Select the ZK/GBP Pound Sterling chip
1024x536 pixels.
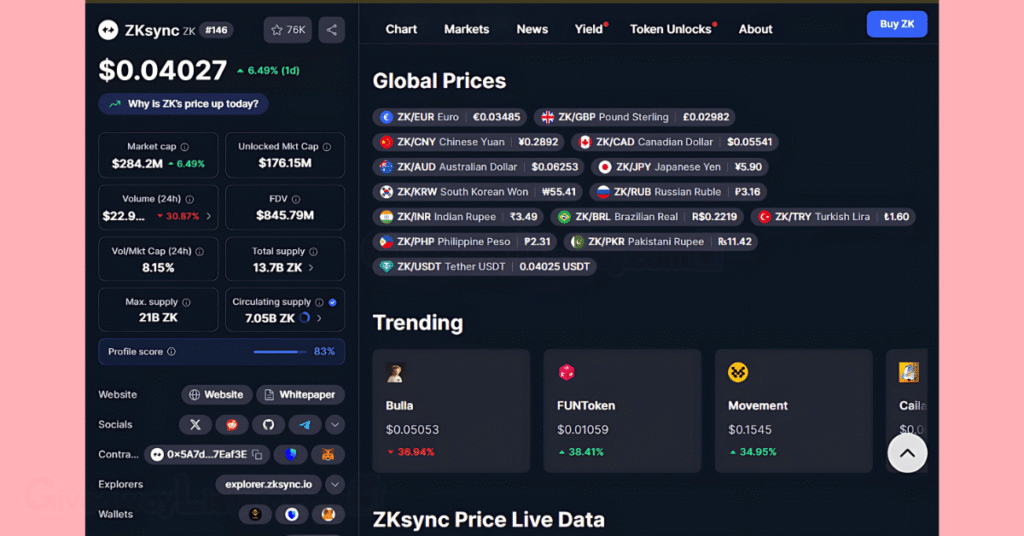[x=635, y=117]
